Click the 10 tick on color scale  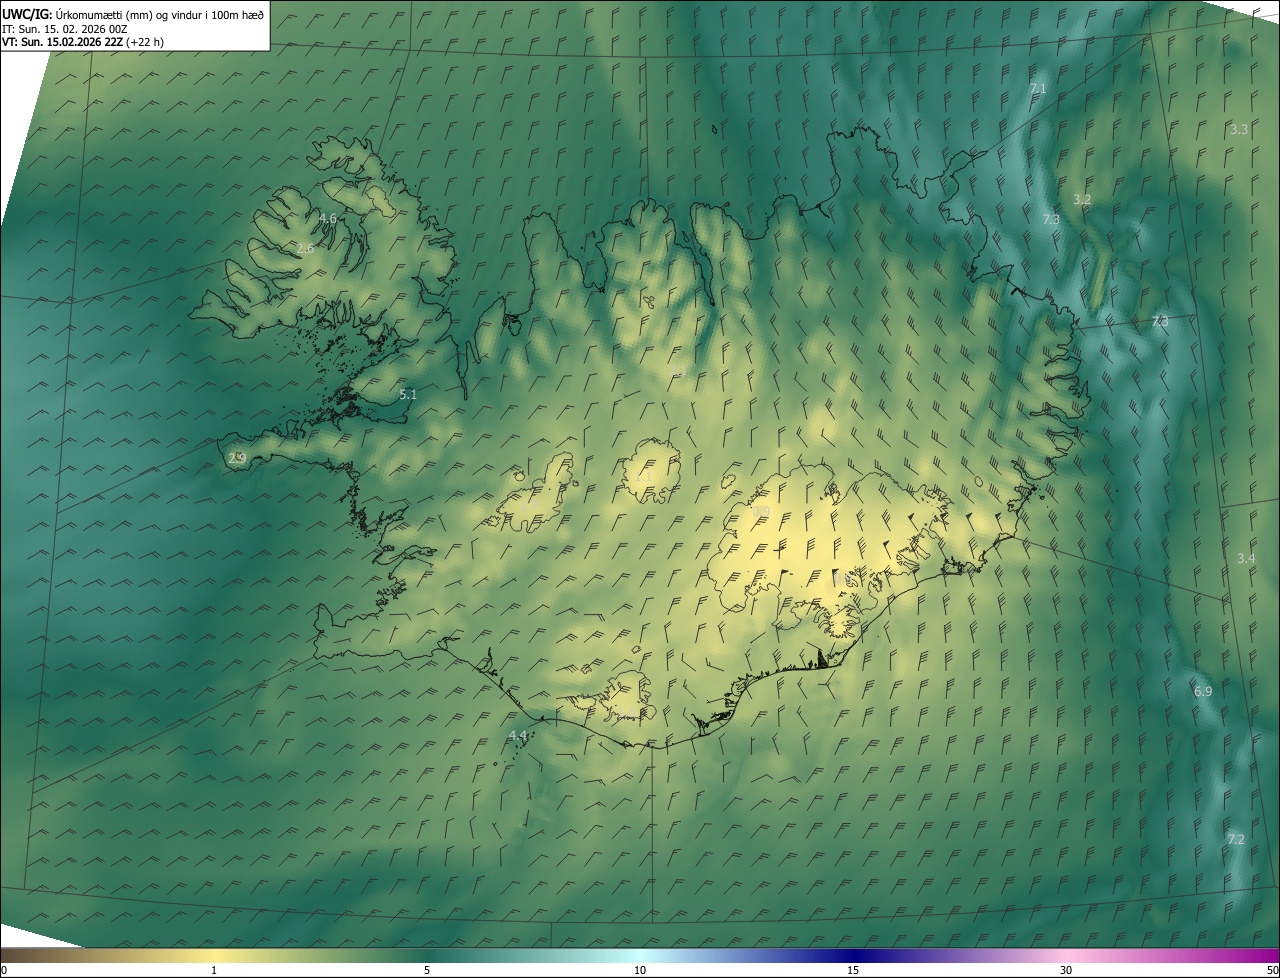point(640,971)
